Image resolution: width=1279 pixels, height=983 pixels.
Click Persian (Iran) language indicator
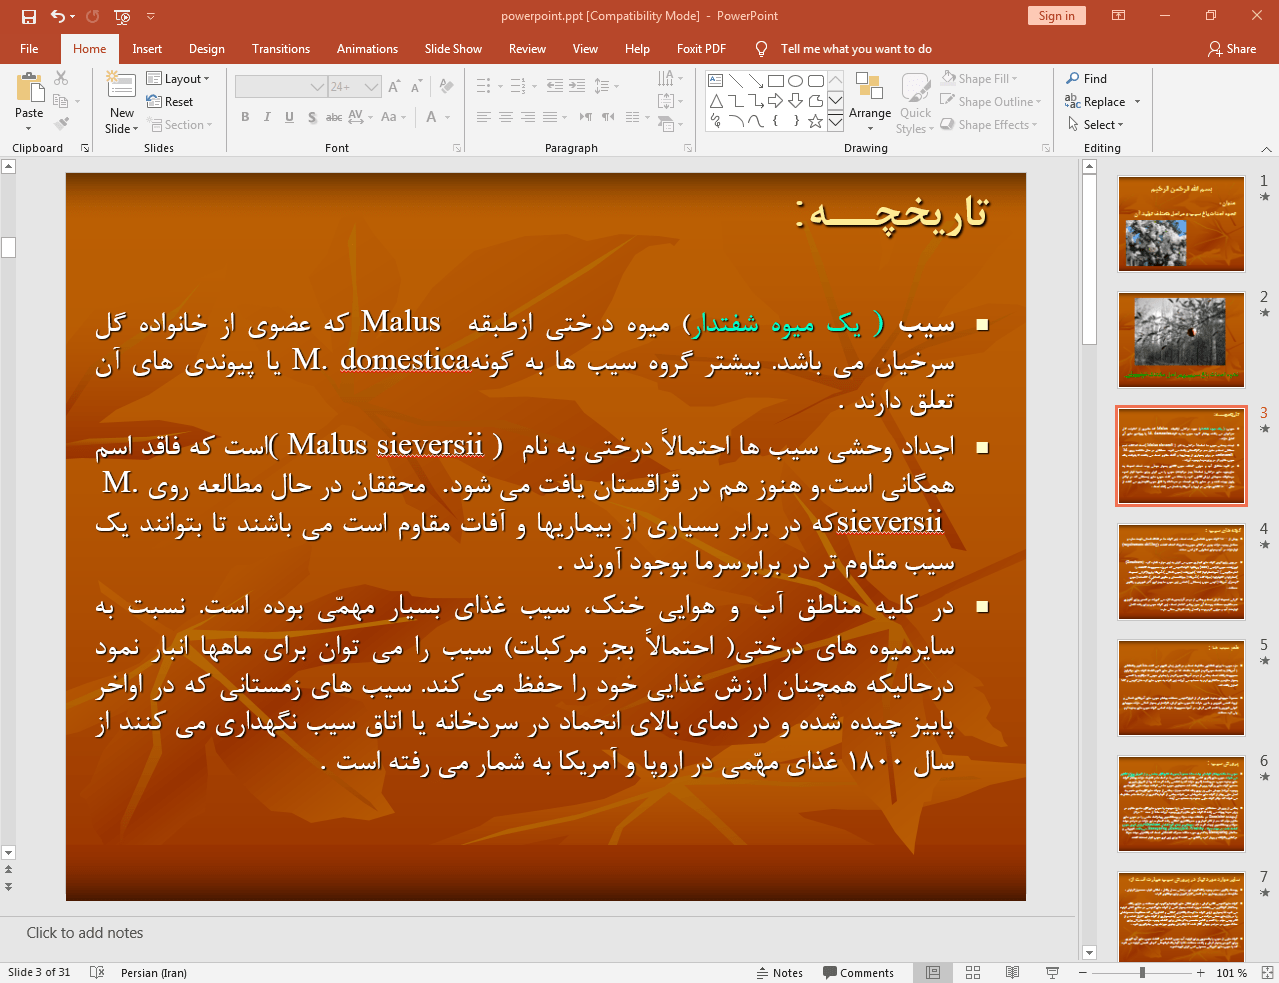coord(153,973)
